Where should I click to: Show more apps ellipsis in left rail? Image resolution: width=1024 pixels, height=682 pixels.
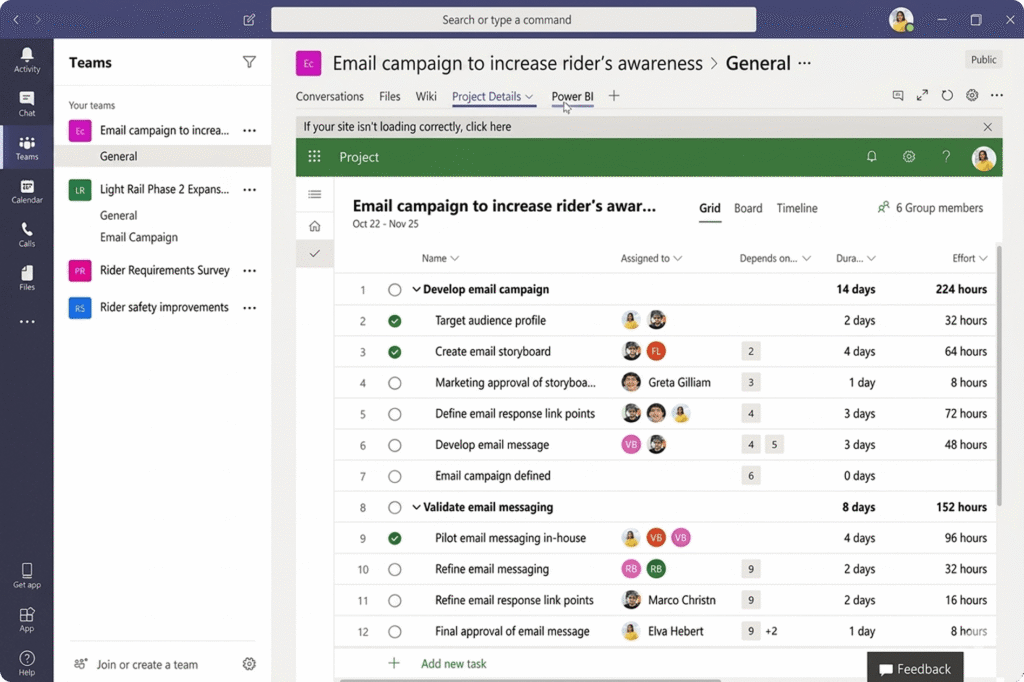[x=27, y=321]
